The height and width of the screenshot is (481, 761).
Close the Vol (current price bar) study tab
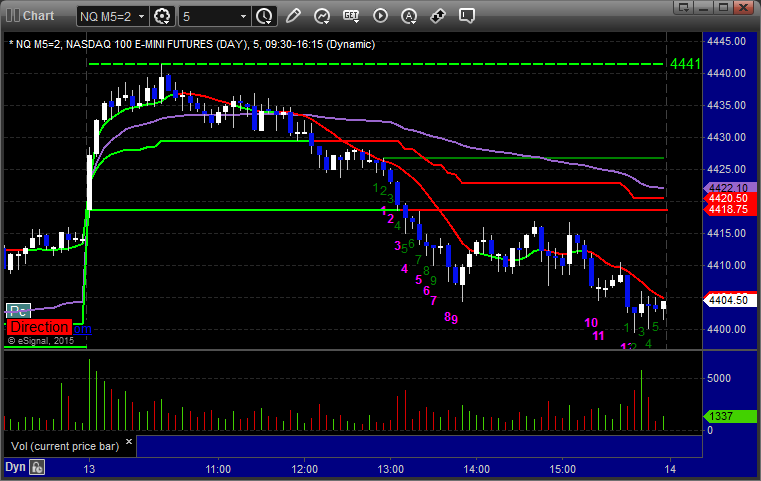(x=129, y=442)
